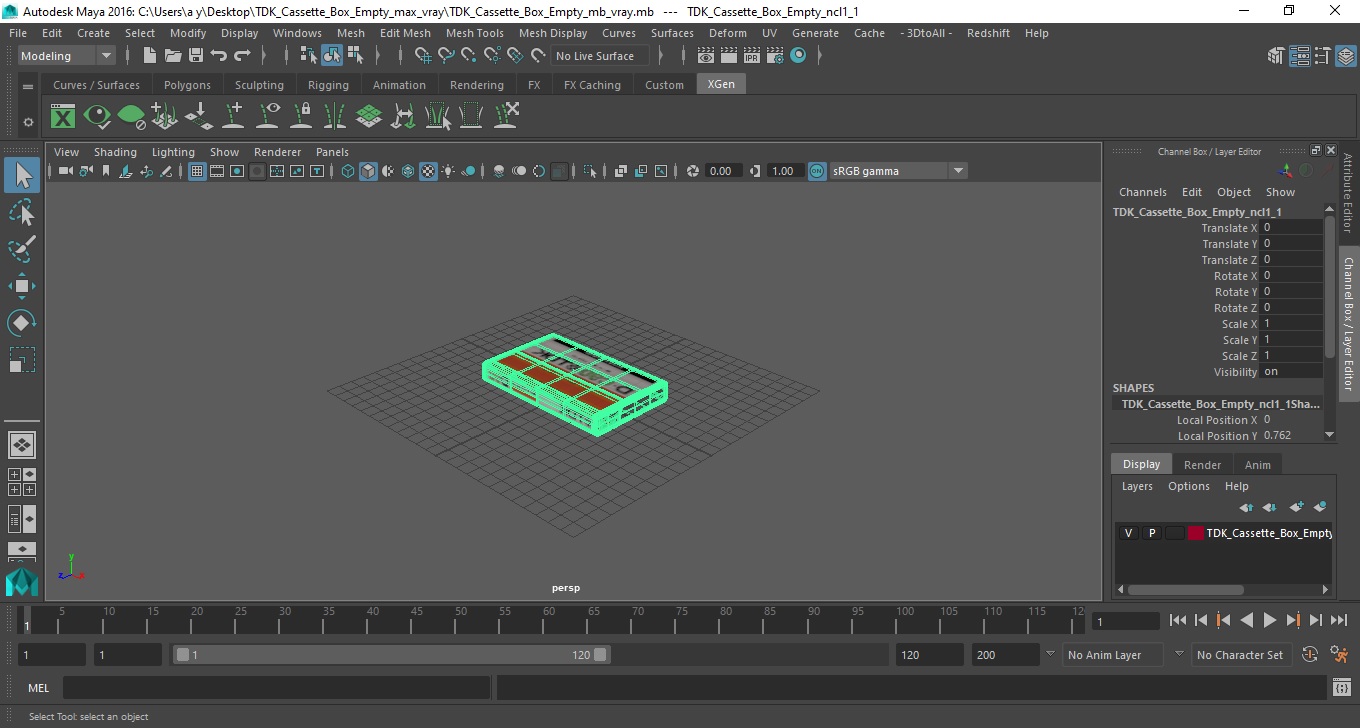
Task: Click go to end of playback range
Action: tap(1337, 620)
